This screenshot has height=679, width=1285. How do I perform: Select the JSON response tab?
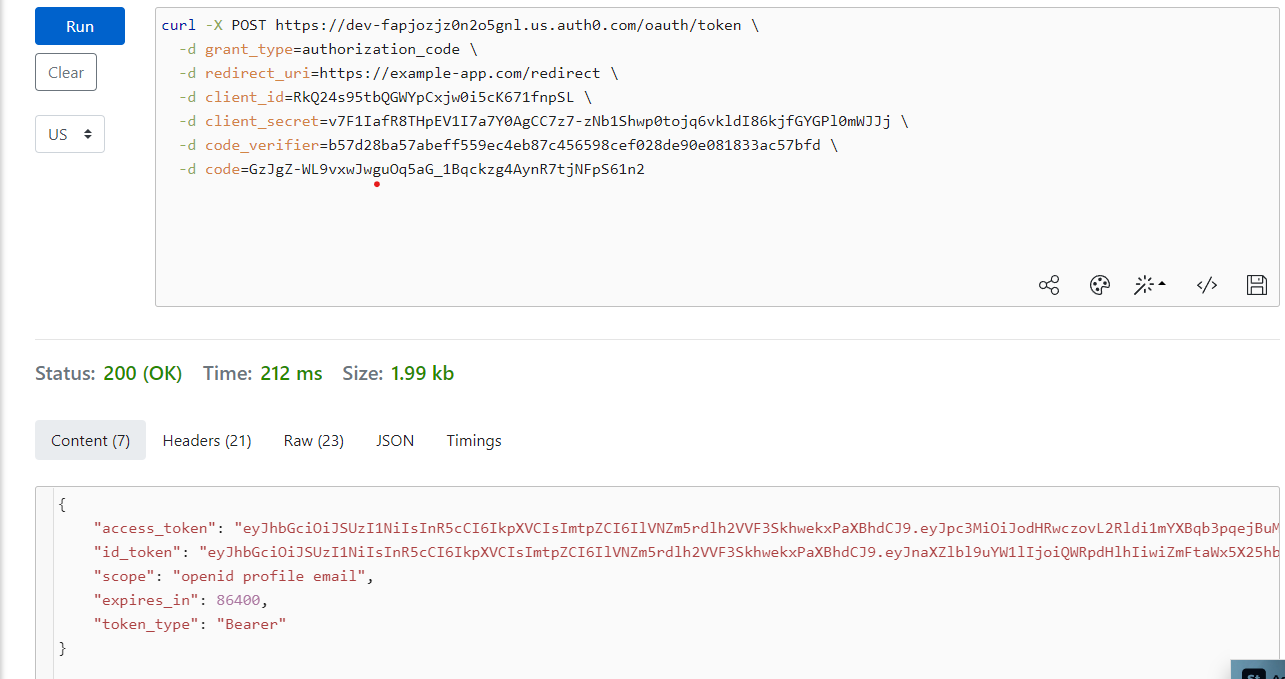pos(394,440)
